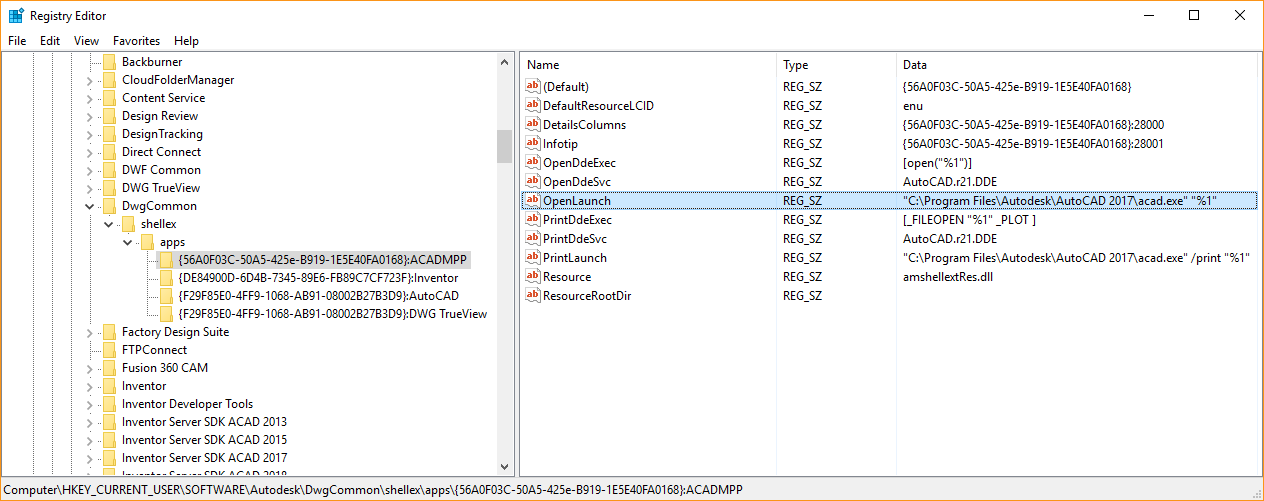Click the folder icon of DWG TrueView

click(x=109, y=188)
